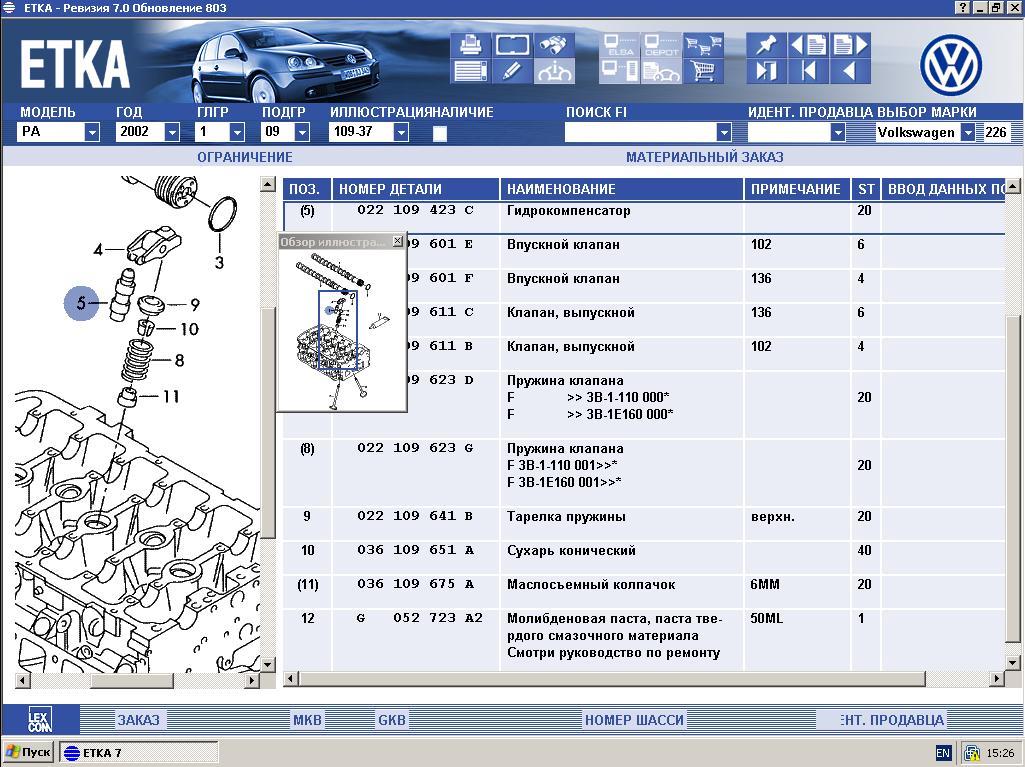Viewport: 1025px width, 767px height.
Task: Jump to first with the bar-arrow icon
Action: click(808, 71)
